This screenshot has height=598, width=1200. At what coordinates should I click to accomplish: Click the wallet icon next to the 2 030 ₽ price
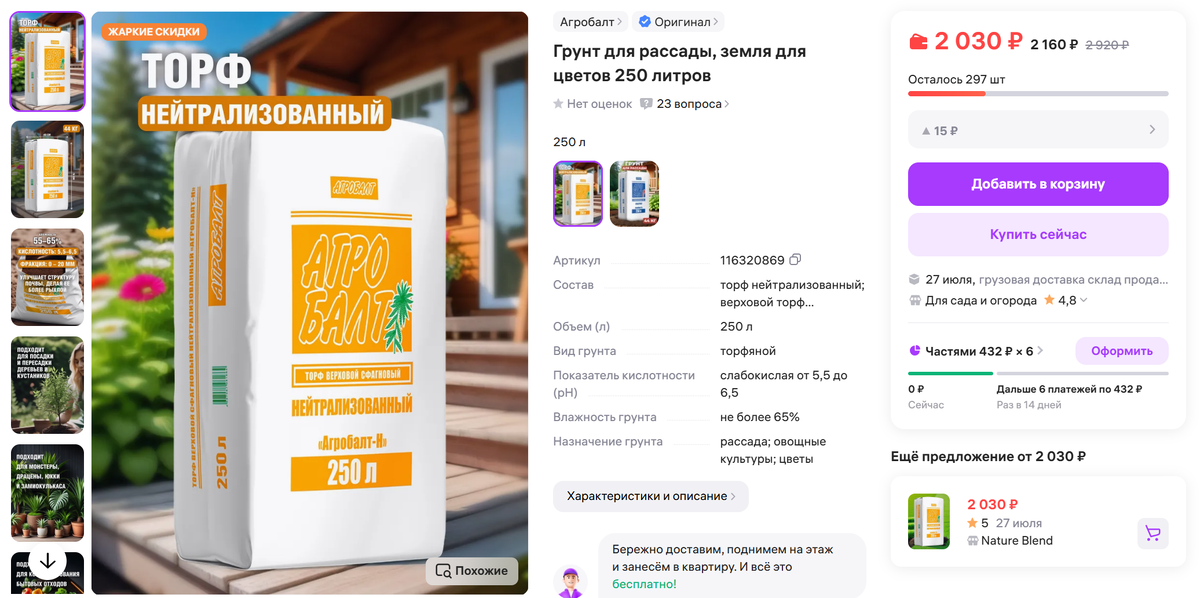click(918, 42)
